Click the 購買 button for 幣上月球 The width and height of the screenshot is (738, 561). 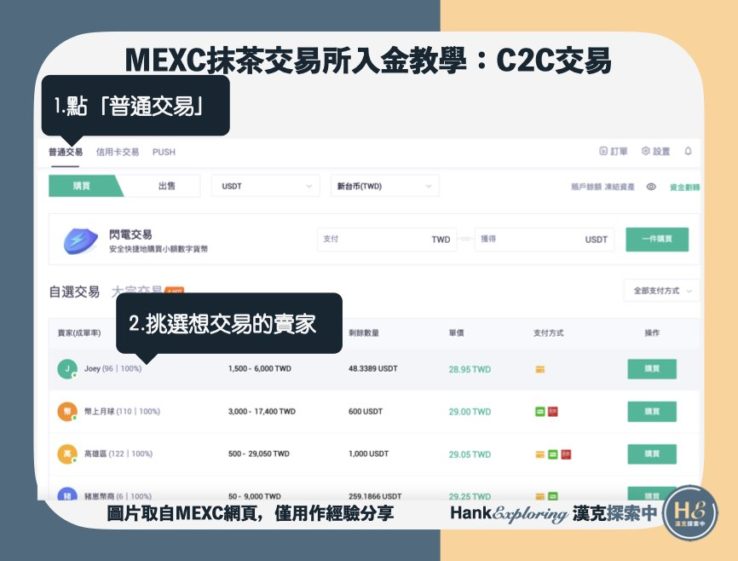(652, 411)
